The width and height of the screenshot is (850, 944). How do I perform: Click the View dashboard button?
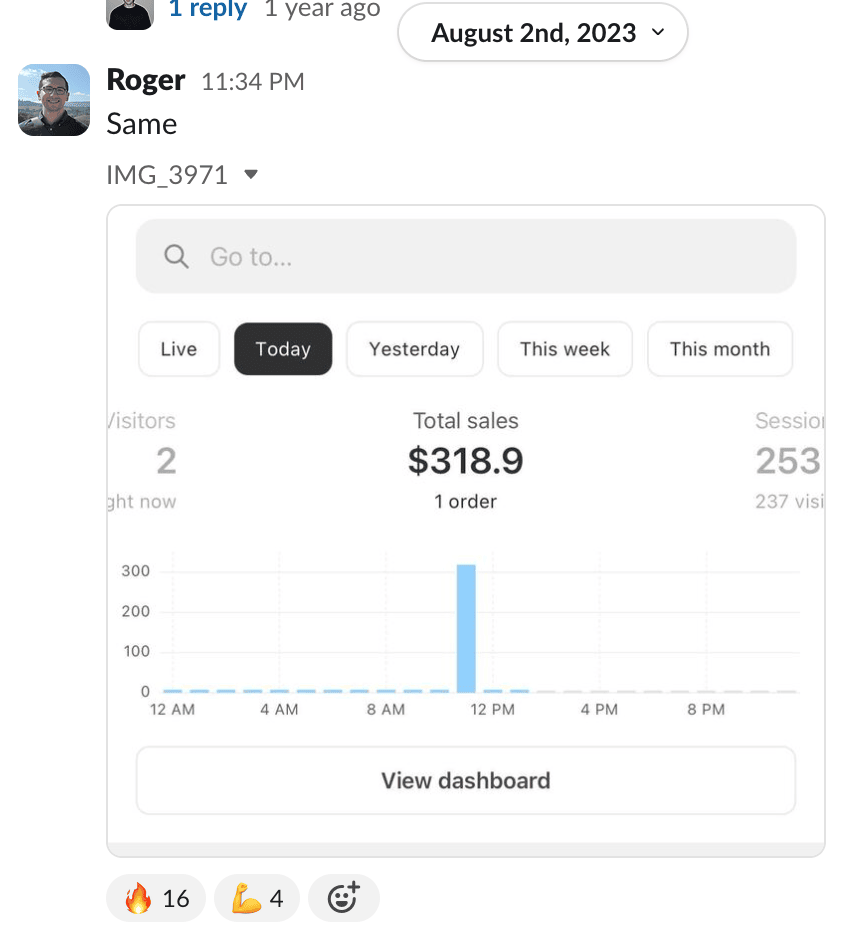click(x=465, y=780)
